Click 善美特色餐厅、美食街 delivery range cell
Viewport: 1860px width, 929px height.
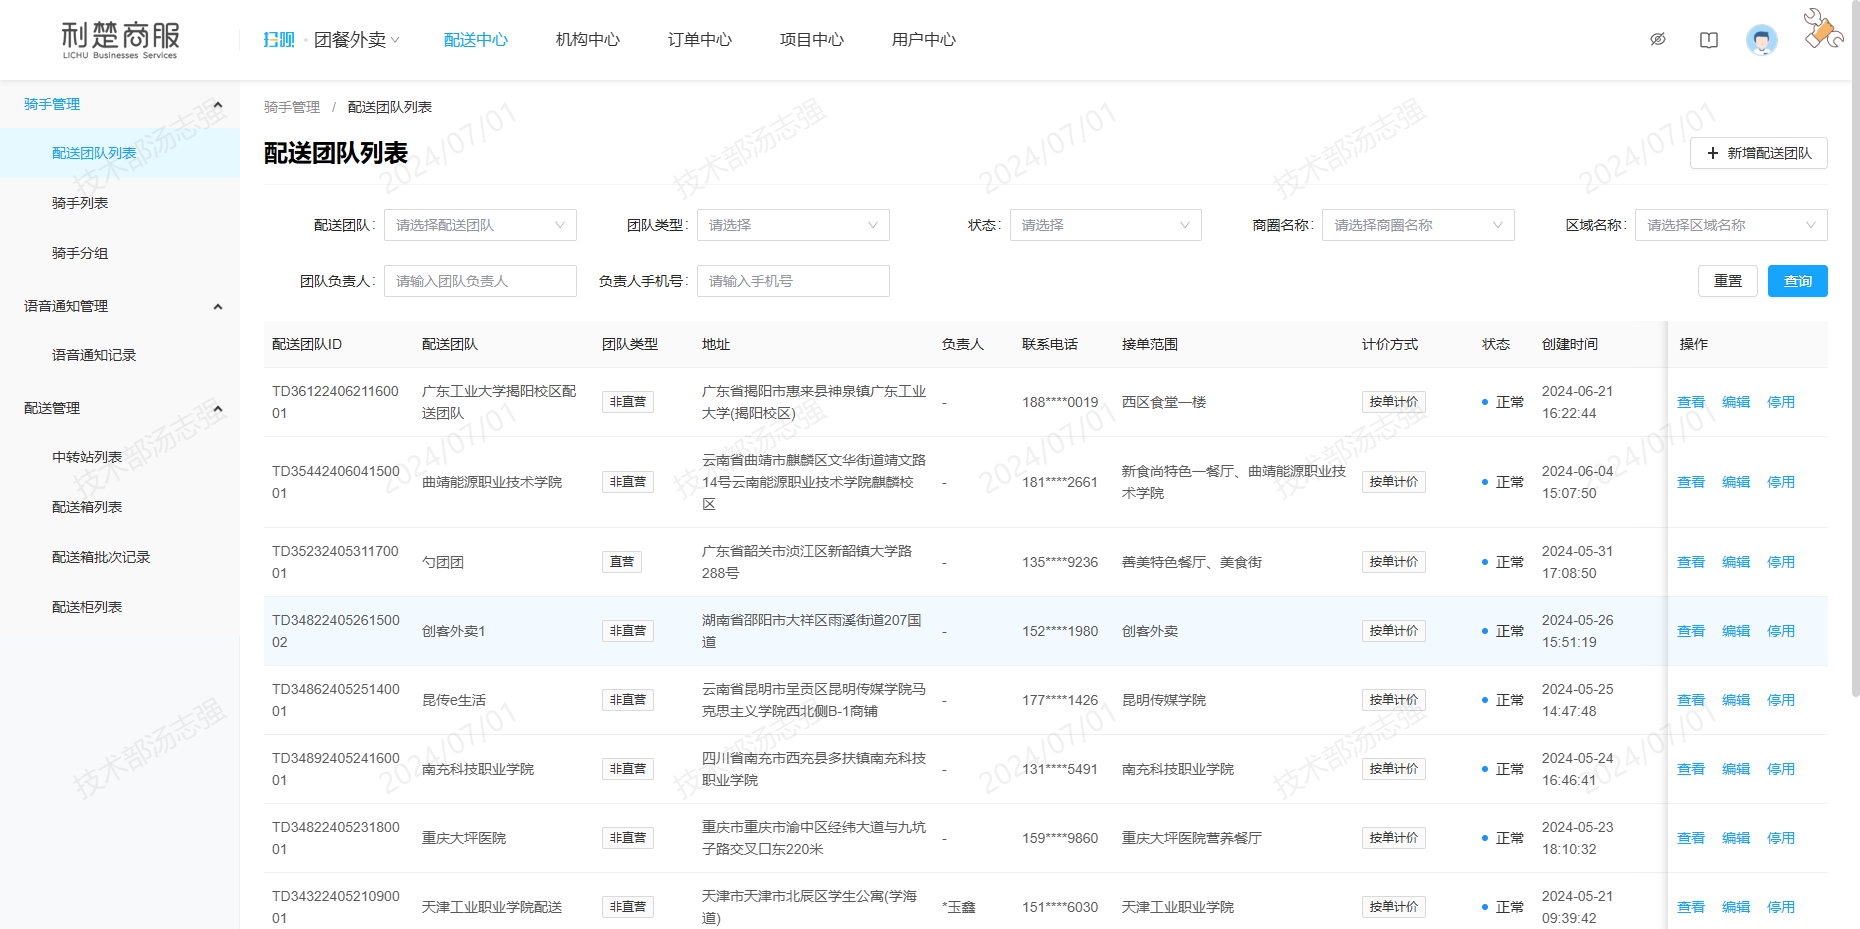point(1192,562)
